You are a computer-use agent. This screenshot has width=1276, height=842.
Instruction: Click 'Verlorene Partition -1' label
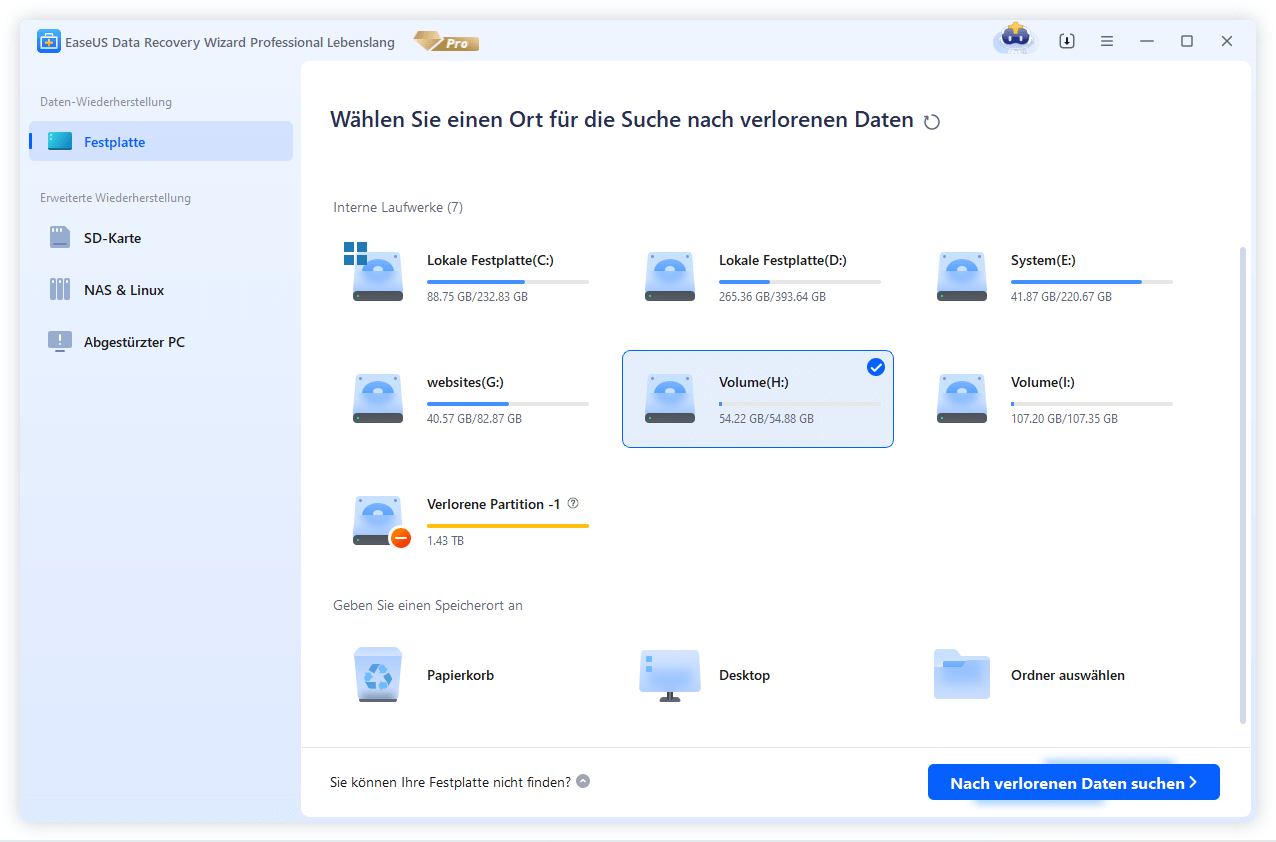493,504
